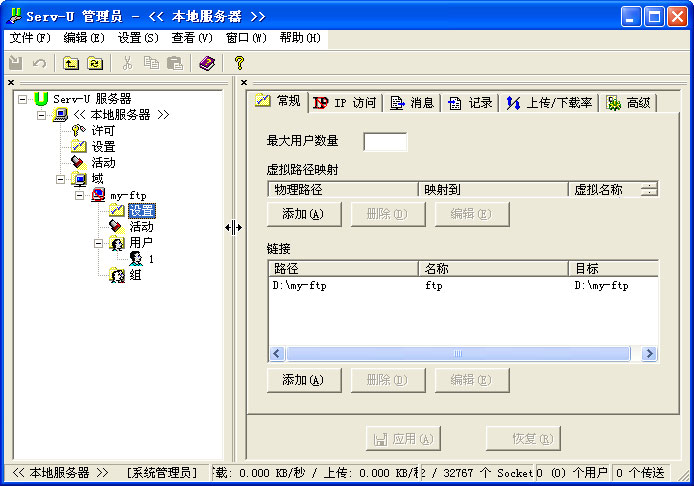Click the undo toolbar icon
Viewport: 694px width, 486px height.
[x=39, y=63]
